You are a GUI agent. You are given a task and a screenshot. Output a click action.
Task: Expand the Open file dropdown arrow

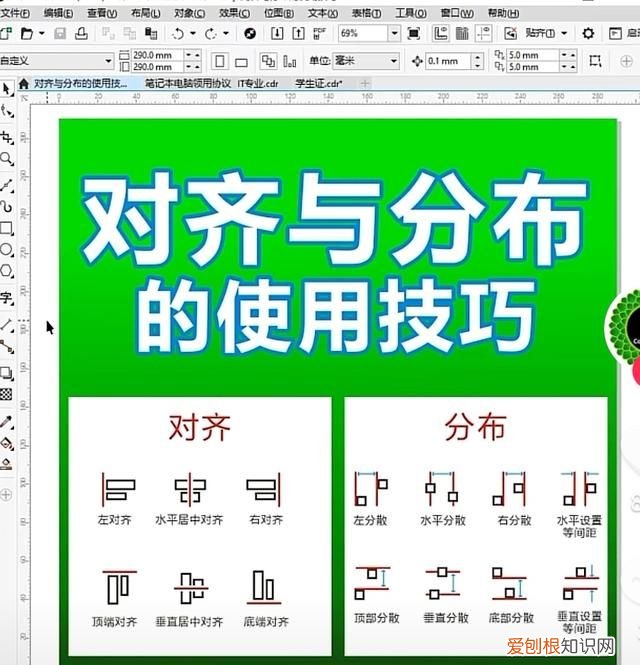42,33
